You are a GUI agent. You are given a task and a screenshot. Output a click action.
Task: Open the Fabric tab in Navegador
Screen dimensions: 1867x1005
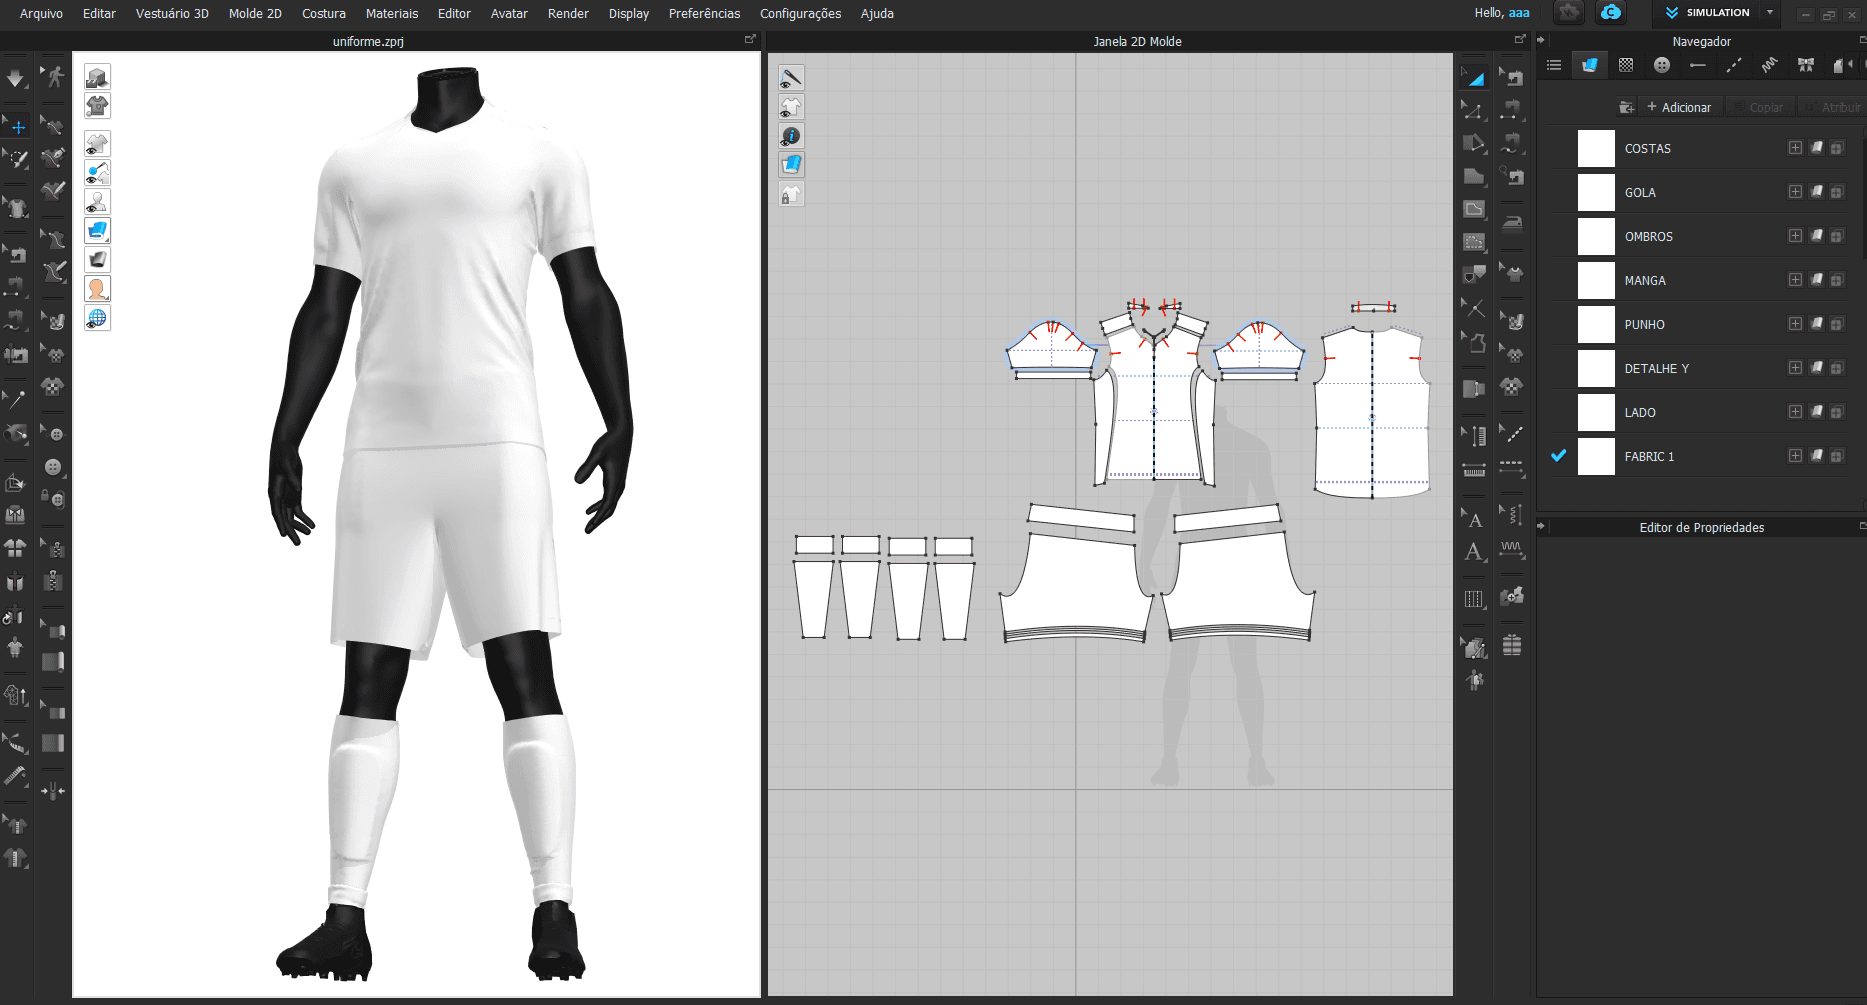pos(1589,65)
